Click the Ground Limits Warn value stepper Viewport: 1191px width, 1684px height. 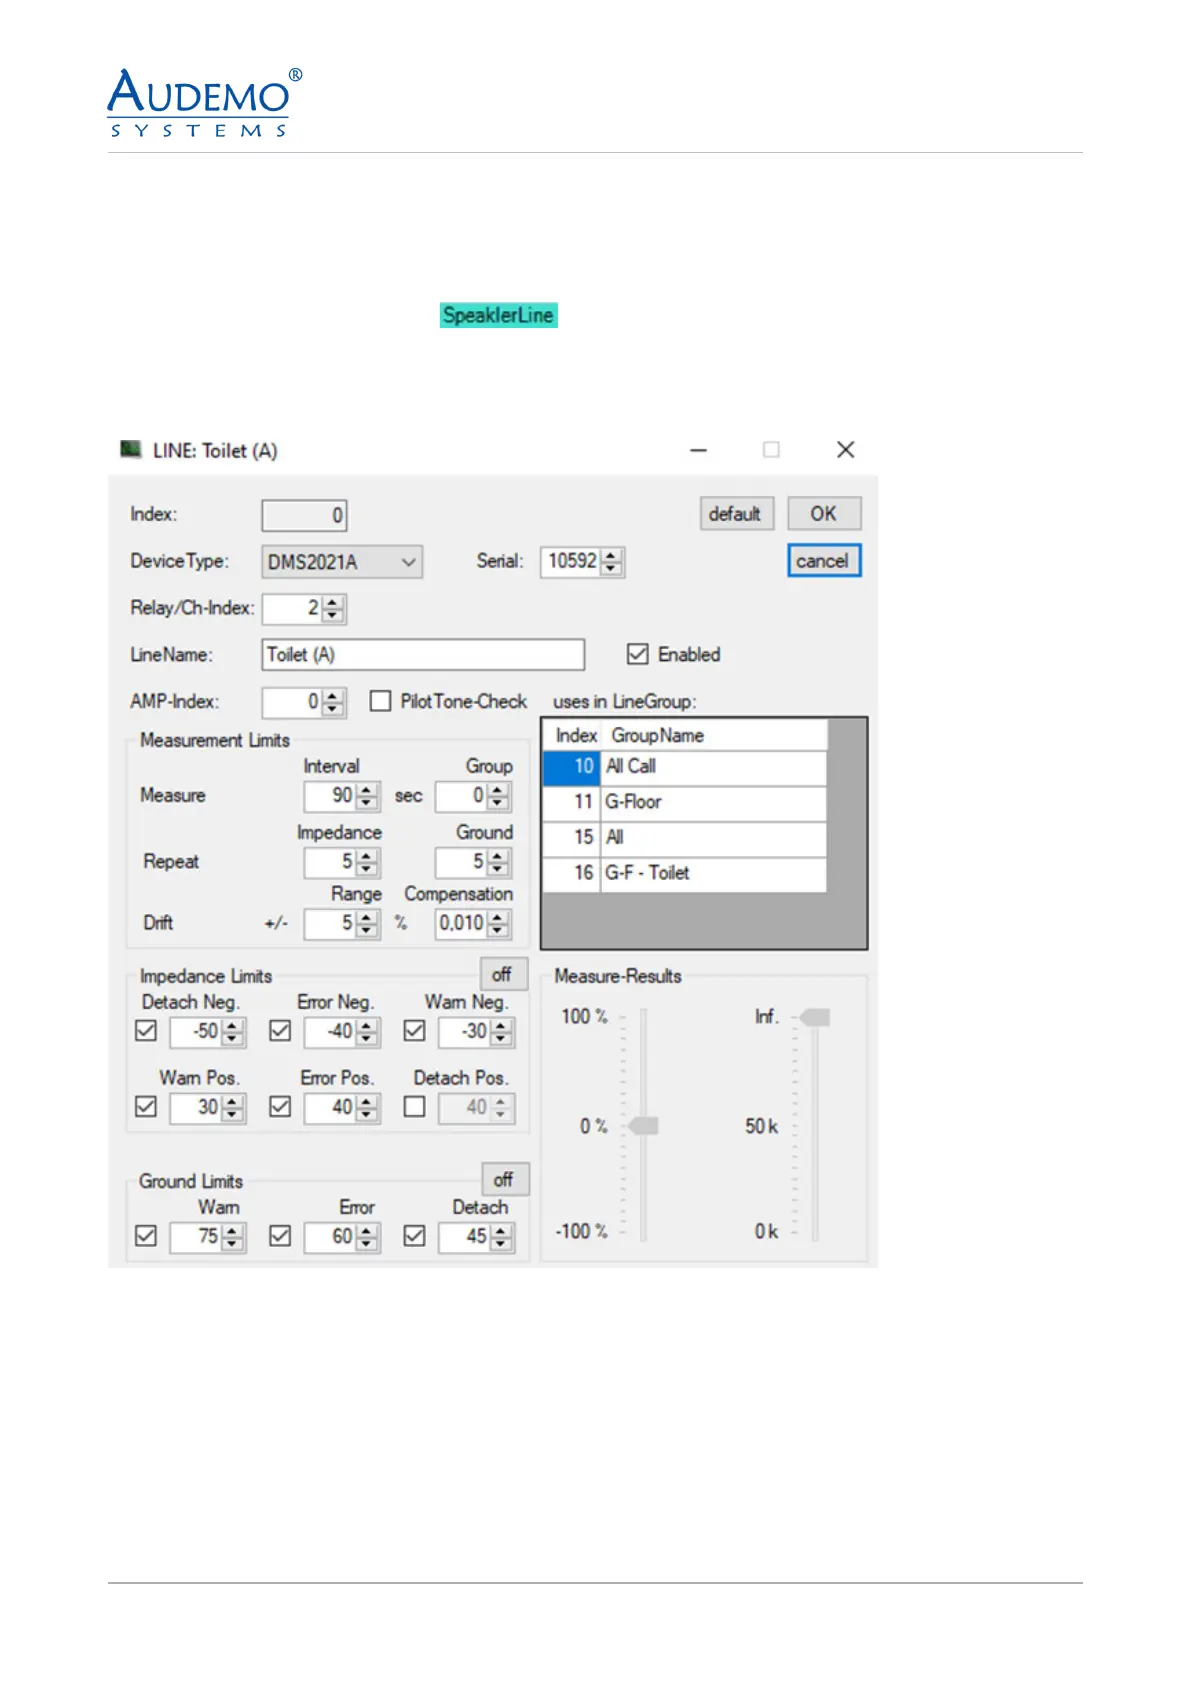[x=232, y=1237]
